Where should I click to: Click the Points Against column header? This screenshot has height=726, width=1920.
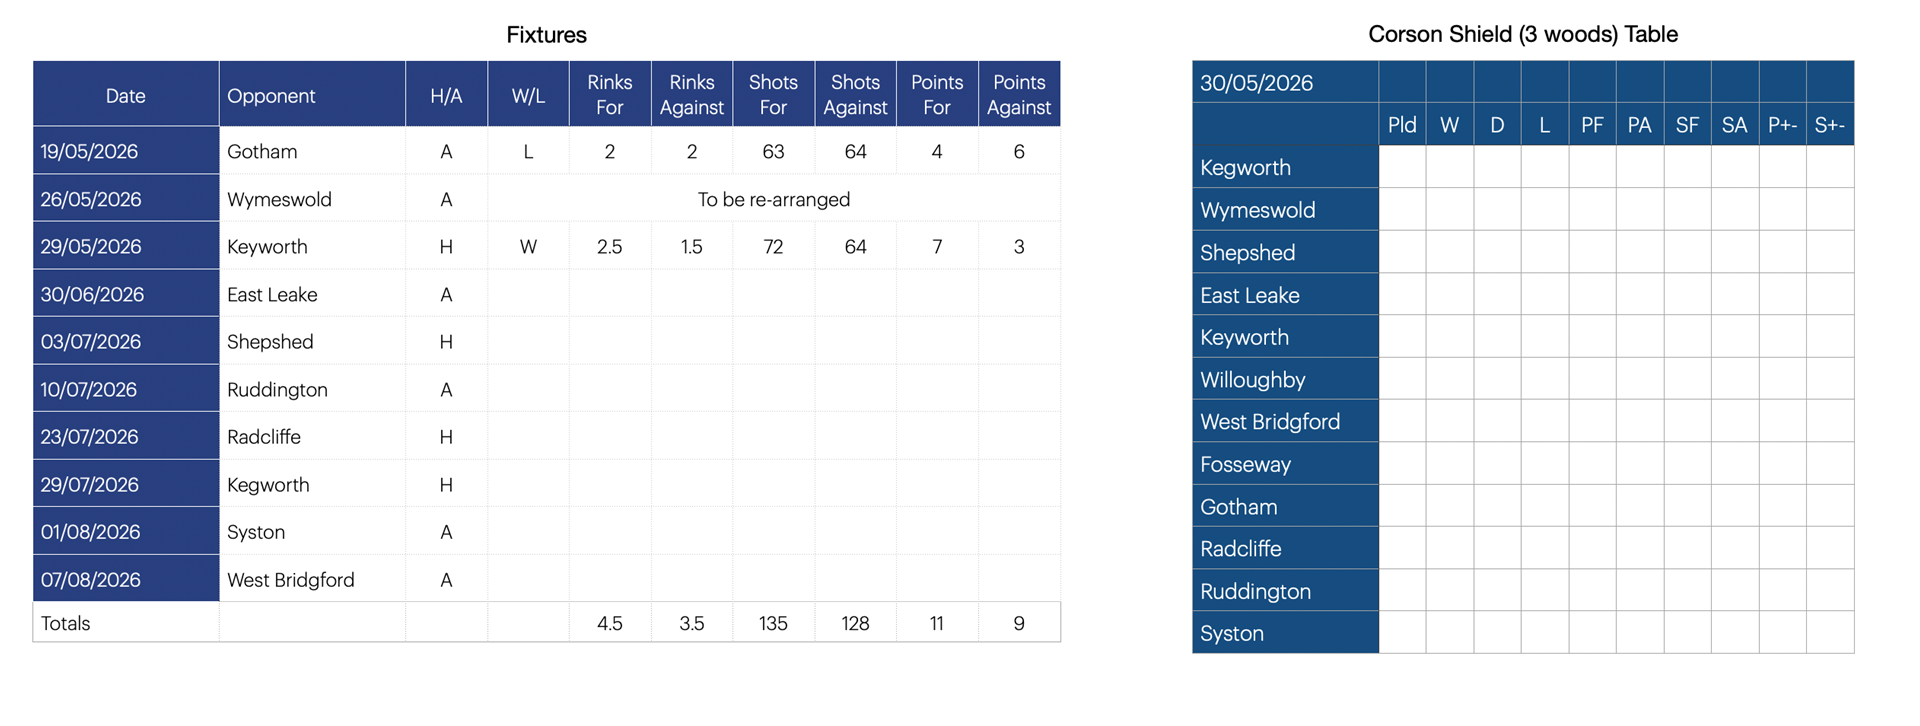[x=1019, y=95]
